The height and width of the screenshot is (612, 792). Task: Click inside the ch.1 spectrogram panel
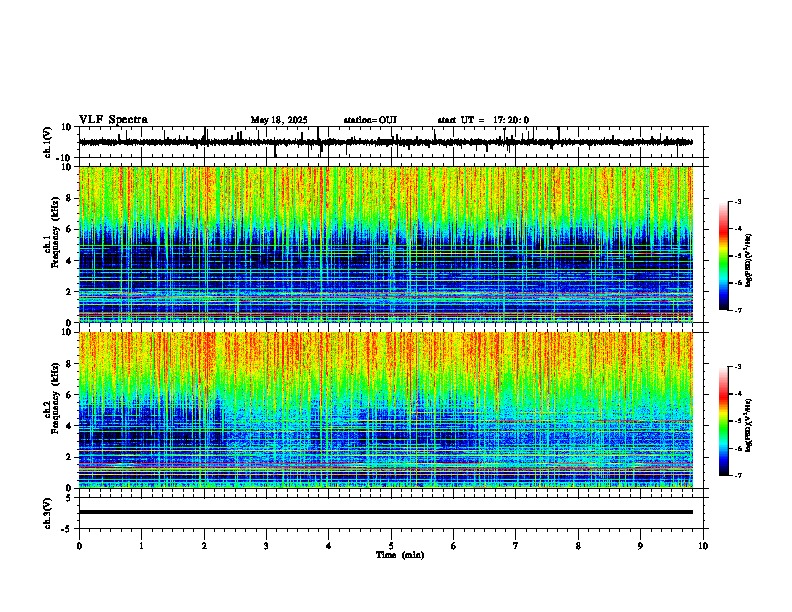[x=385, y=244]
